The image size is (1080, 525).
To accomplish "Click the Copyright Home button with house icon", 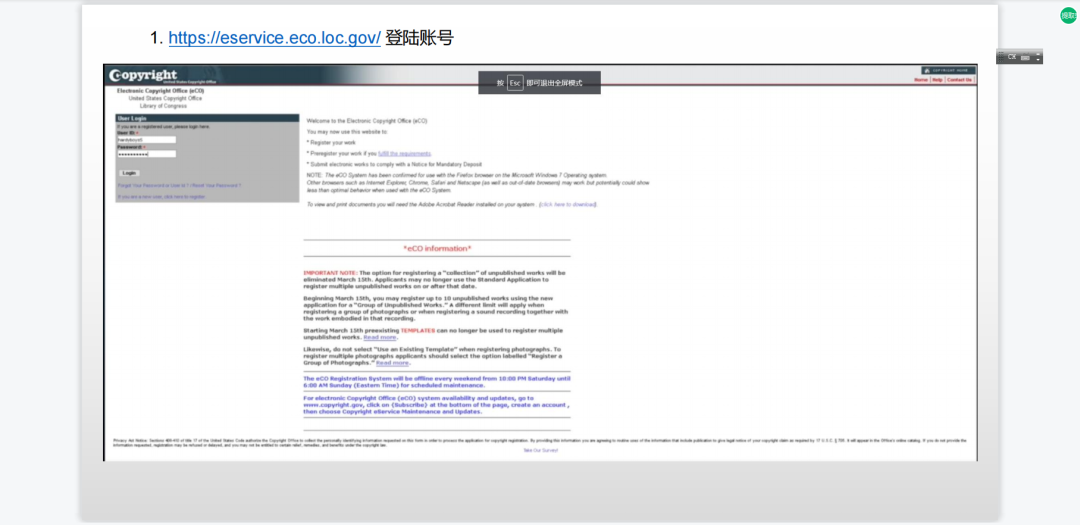I will [x=948, y=70].
